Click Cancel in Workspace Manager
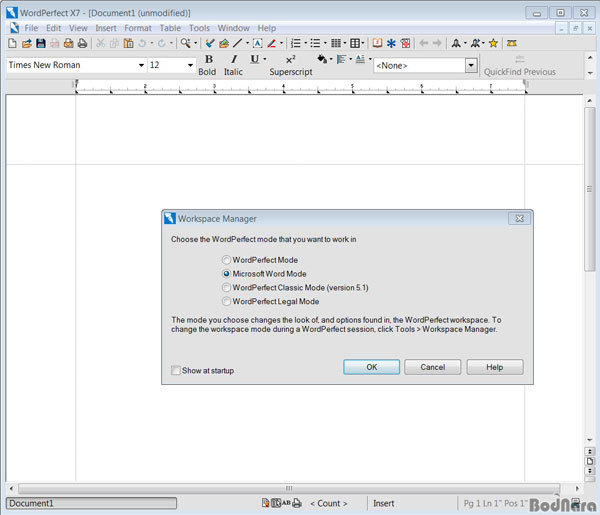600x515 pixels. (433, 367)
